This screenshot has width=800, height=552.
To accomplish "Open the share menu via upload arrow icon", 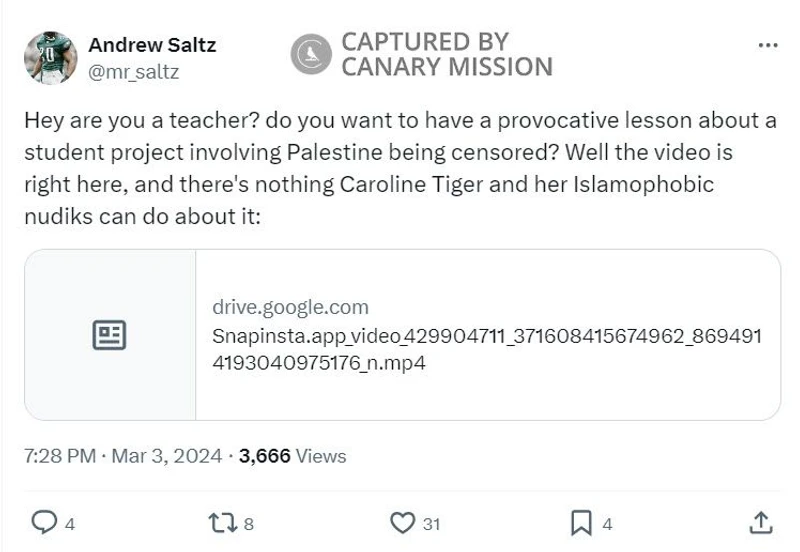I will (760, 522).
